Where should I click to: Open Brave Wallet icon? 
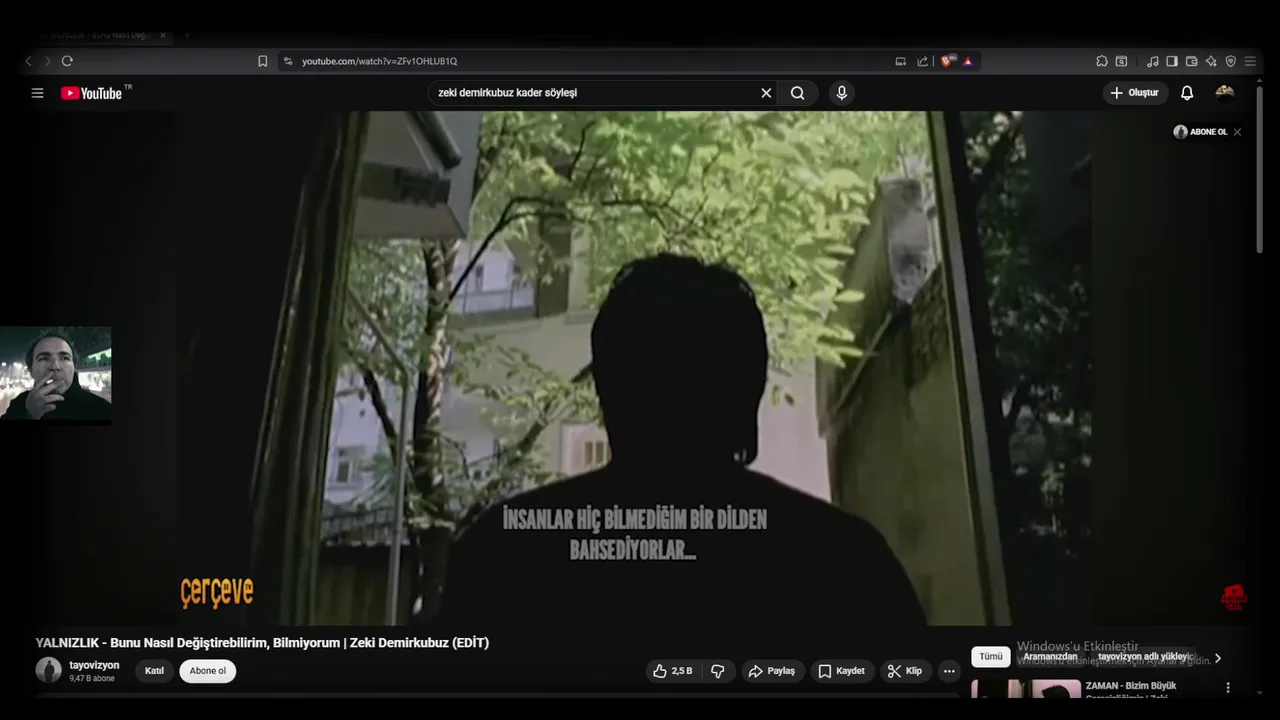1191,61
